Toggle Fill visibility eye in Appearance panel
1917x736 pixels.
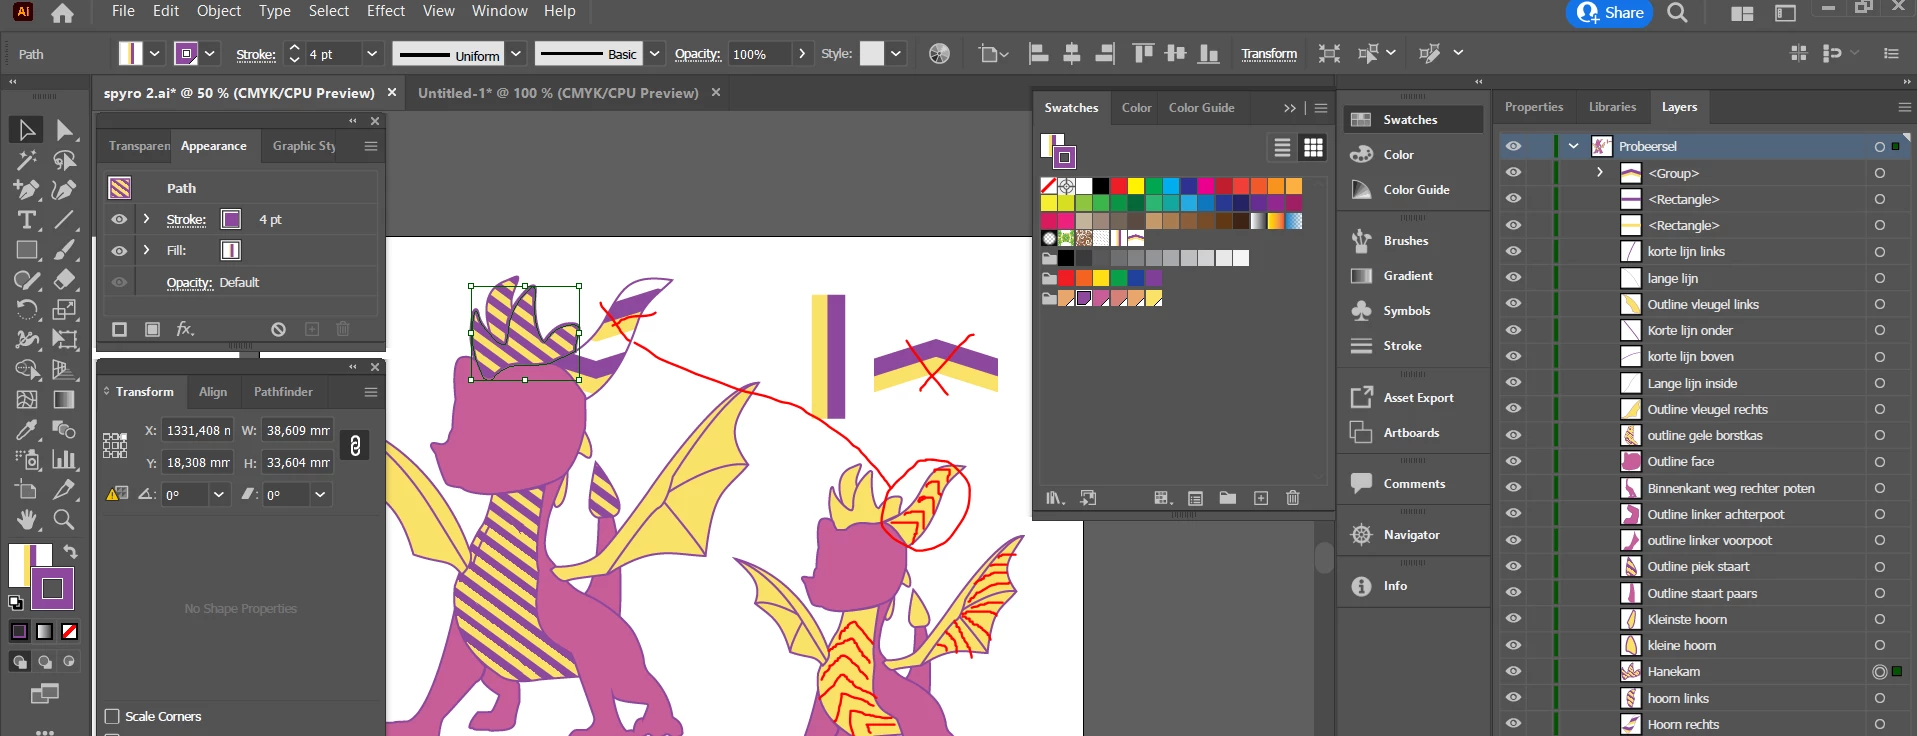(x=119, y=250)
